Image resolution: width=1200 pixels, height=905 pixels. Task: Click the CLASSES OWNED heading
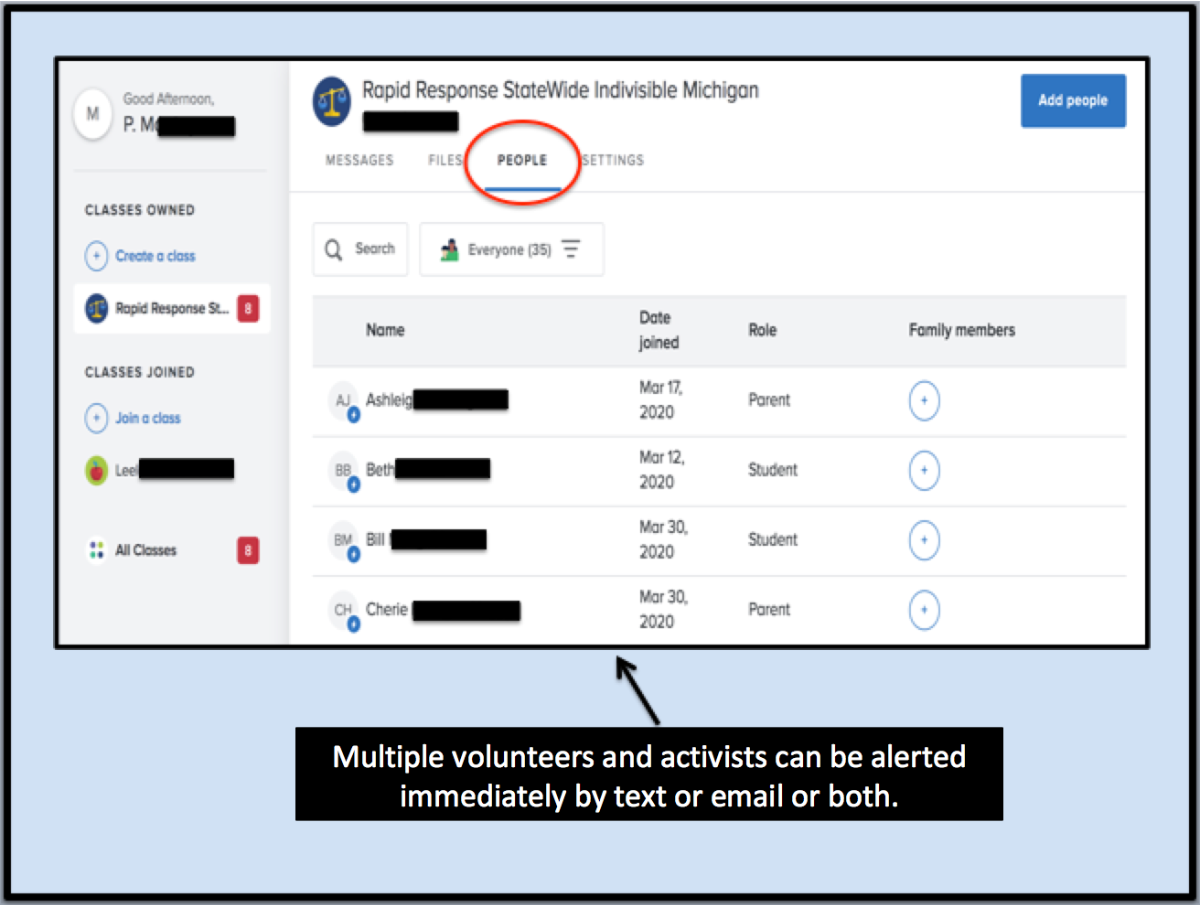(140, 210)
